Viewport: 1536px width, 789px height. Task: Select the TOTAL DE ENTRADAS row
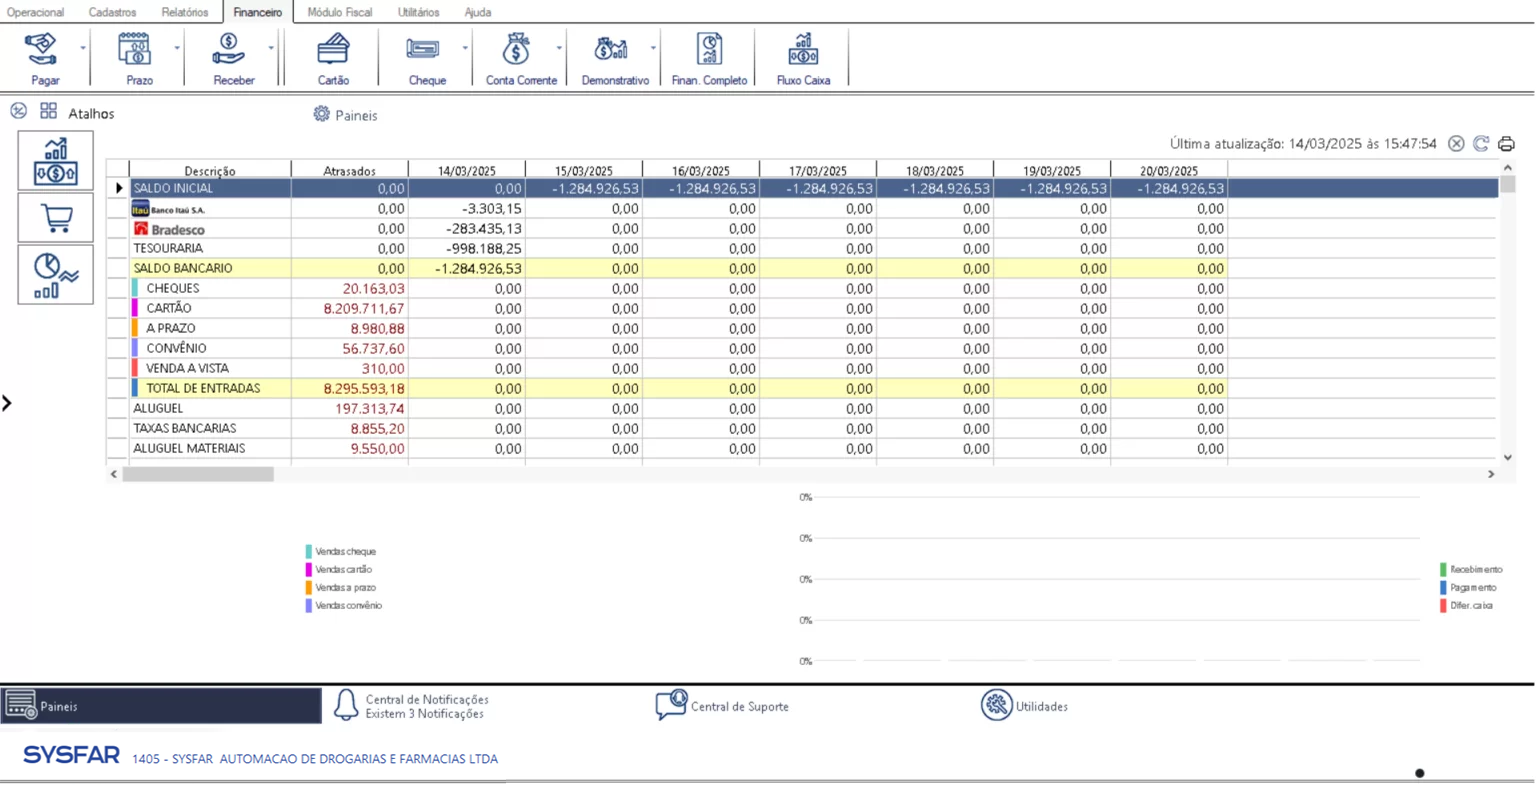point(203,389)
